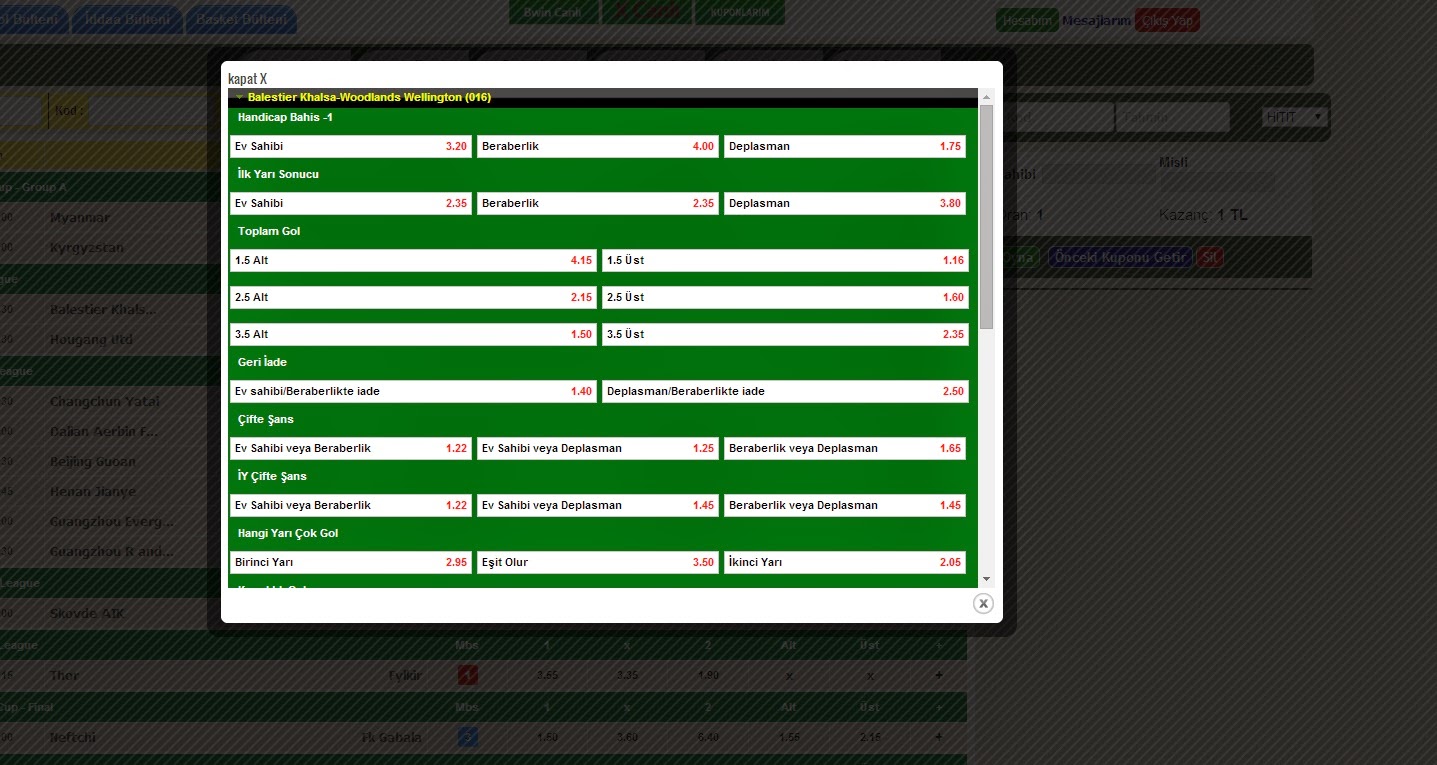
Task: Click Çıkış Yap to log out
Action: click(1167, 19)
